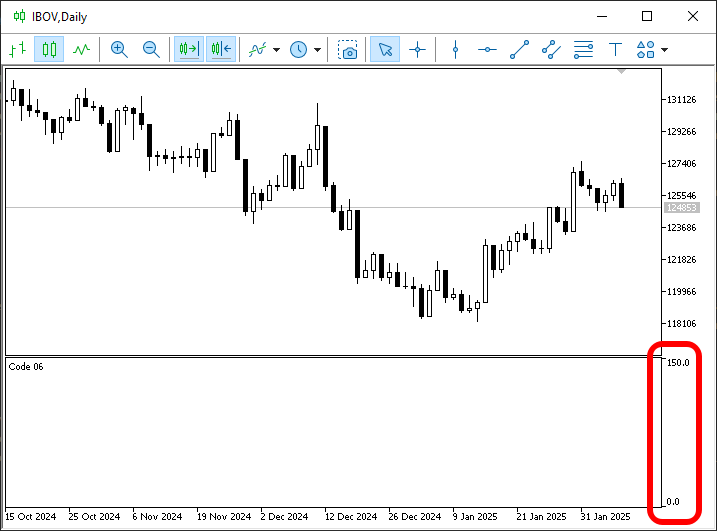
Task: Select the arrow cursor tool
Action: coord(385,49)
